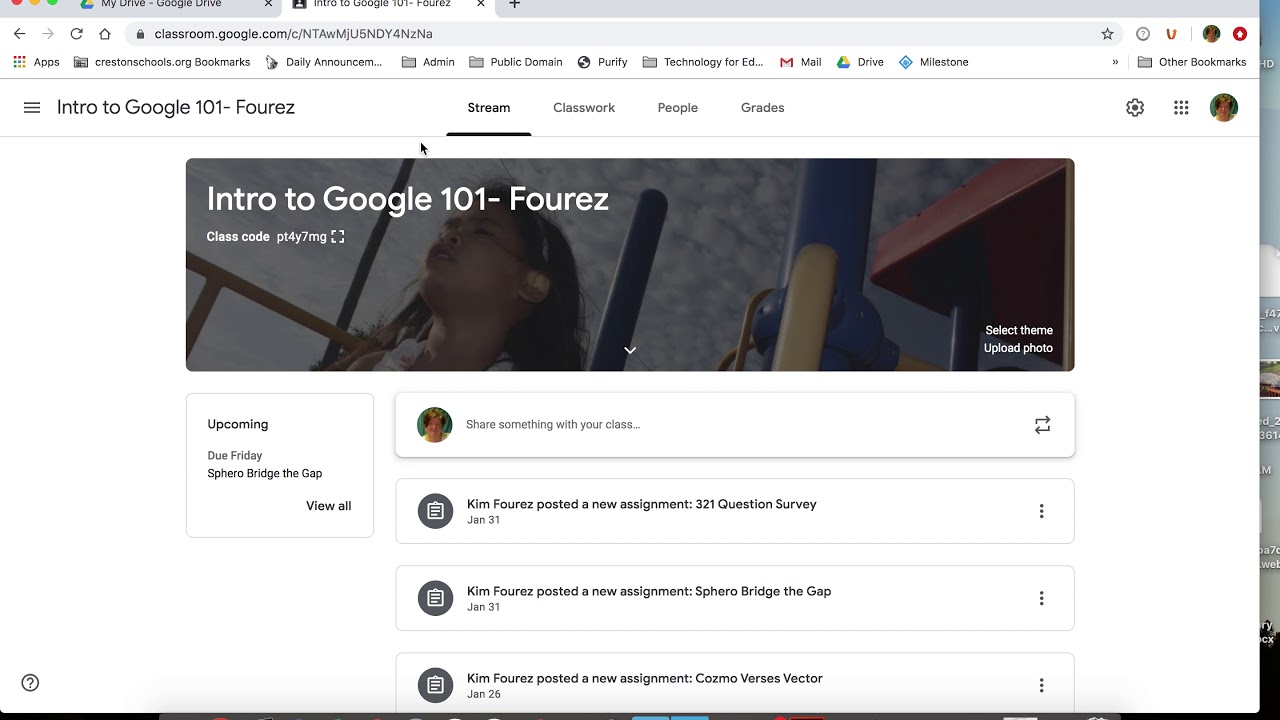This screenshot has height=720, width=1280.
Task: Click assignment icon of Sphero Bridge post
Action: [x=435, y=598]
